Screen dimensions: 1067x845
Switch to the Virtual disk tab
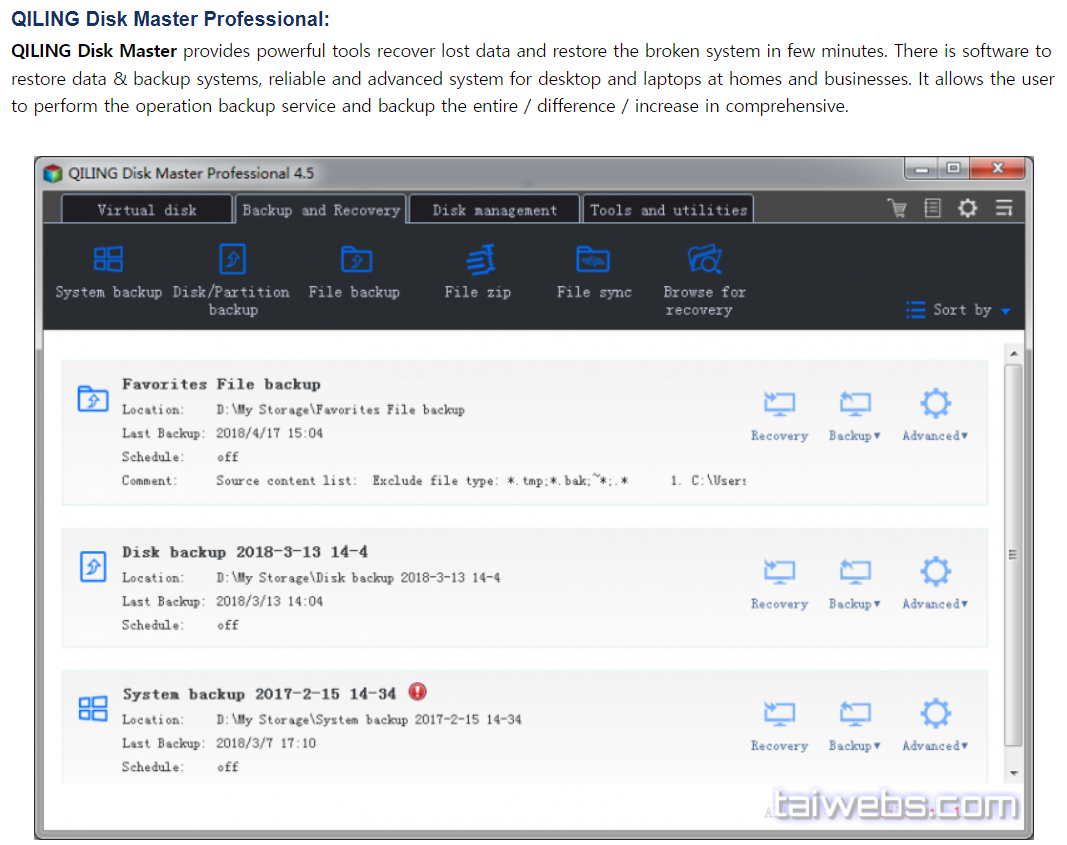tap(147, 210)
